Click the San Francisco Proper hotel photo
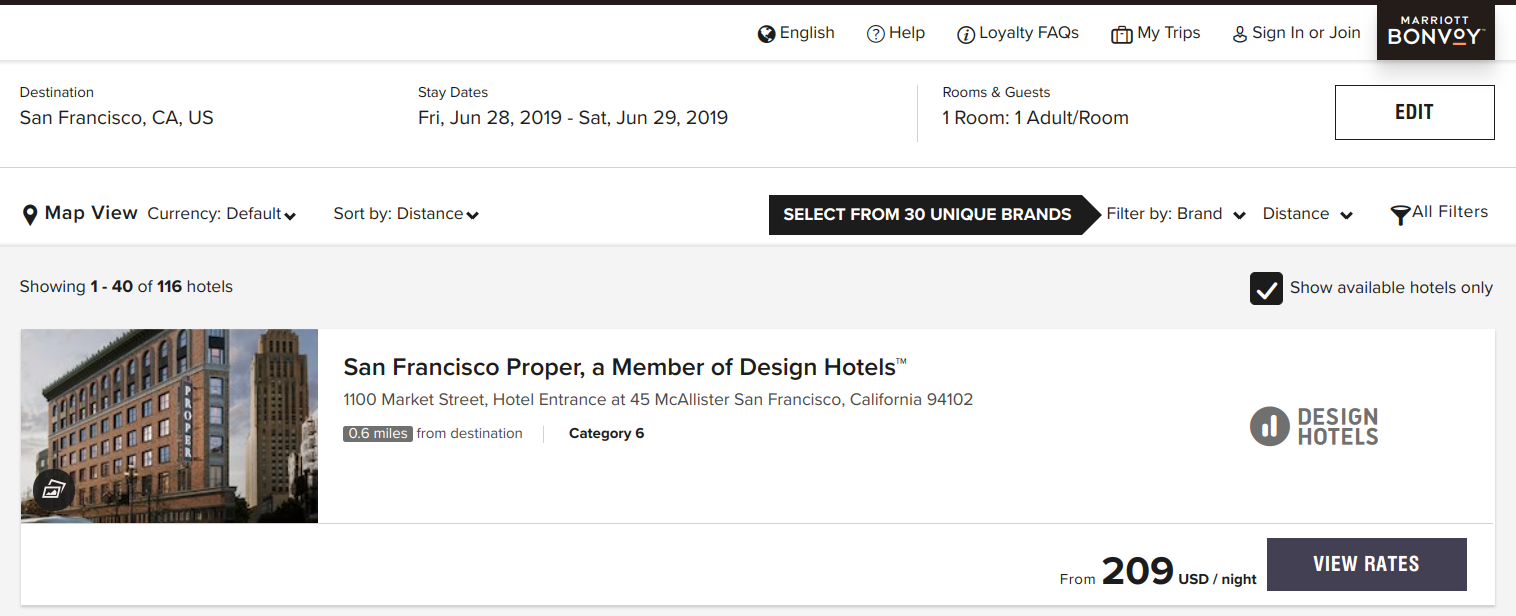1516x616 pixels. (x=169, y=426)
